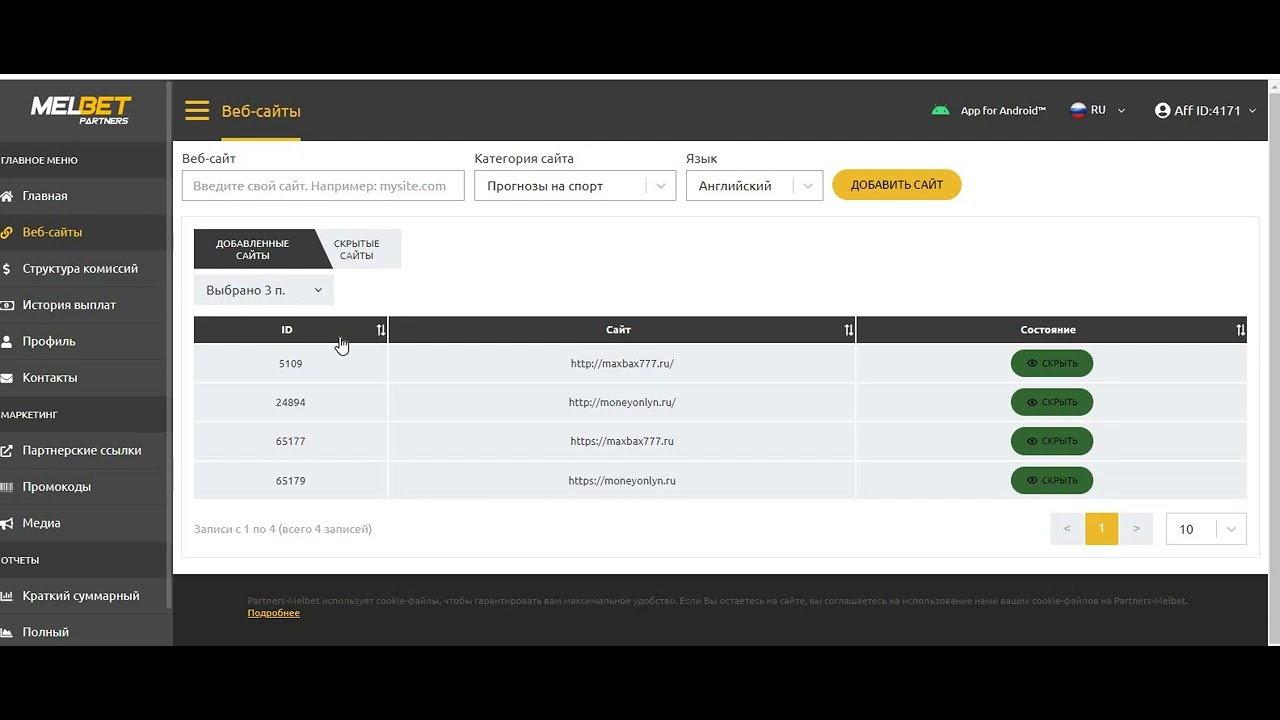Open Структура комиссий in sidebar
Screen dimensions: 1280x720
point(84,268)
